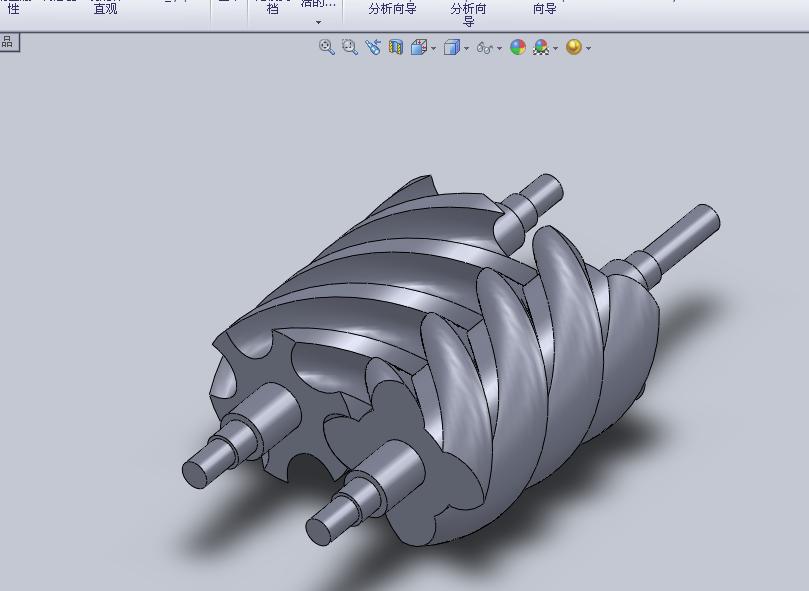Click the Zoom to Fit magnifier icon
809x591 pixels.
tap(326, 47)
